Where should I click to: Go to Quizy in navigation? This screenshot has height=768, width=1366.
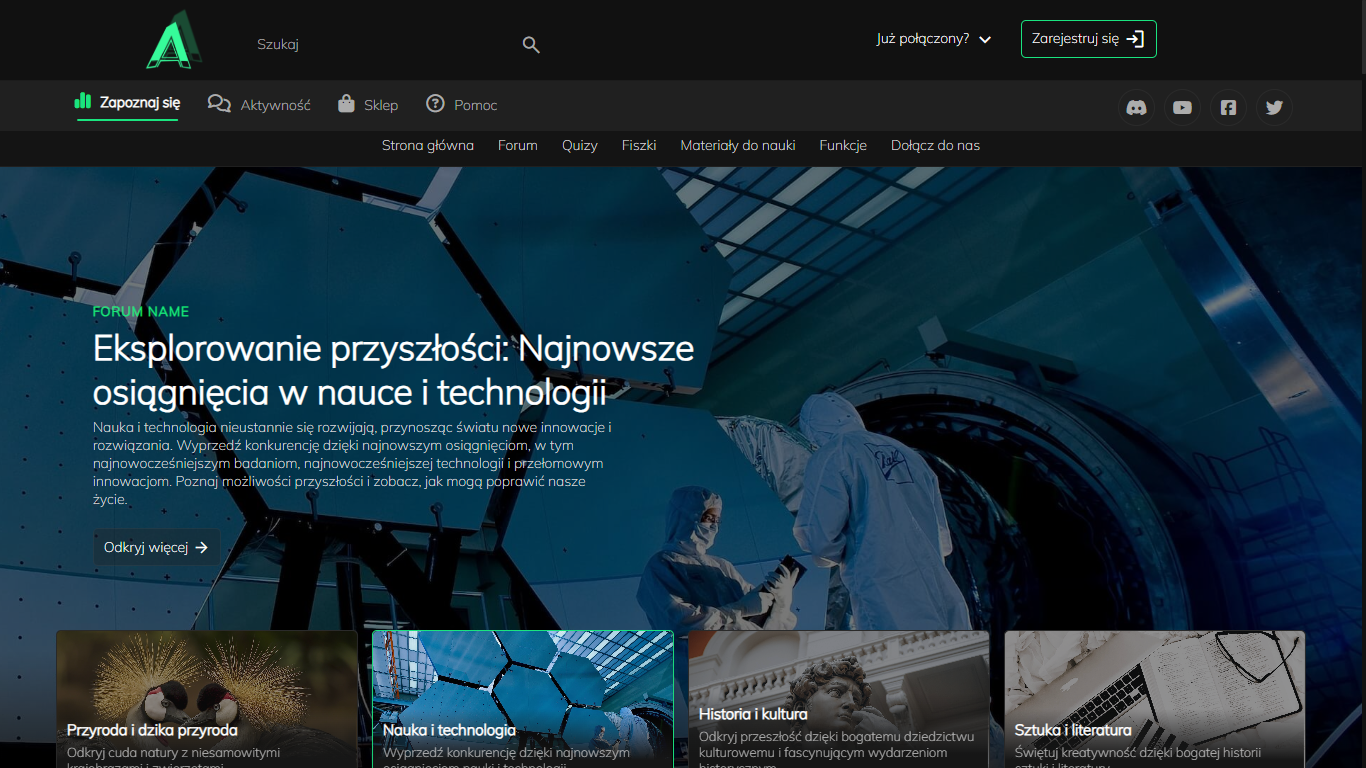pyautogui.click(x=580, y=145)
